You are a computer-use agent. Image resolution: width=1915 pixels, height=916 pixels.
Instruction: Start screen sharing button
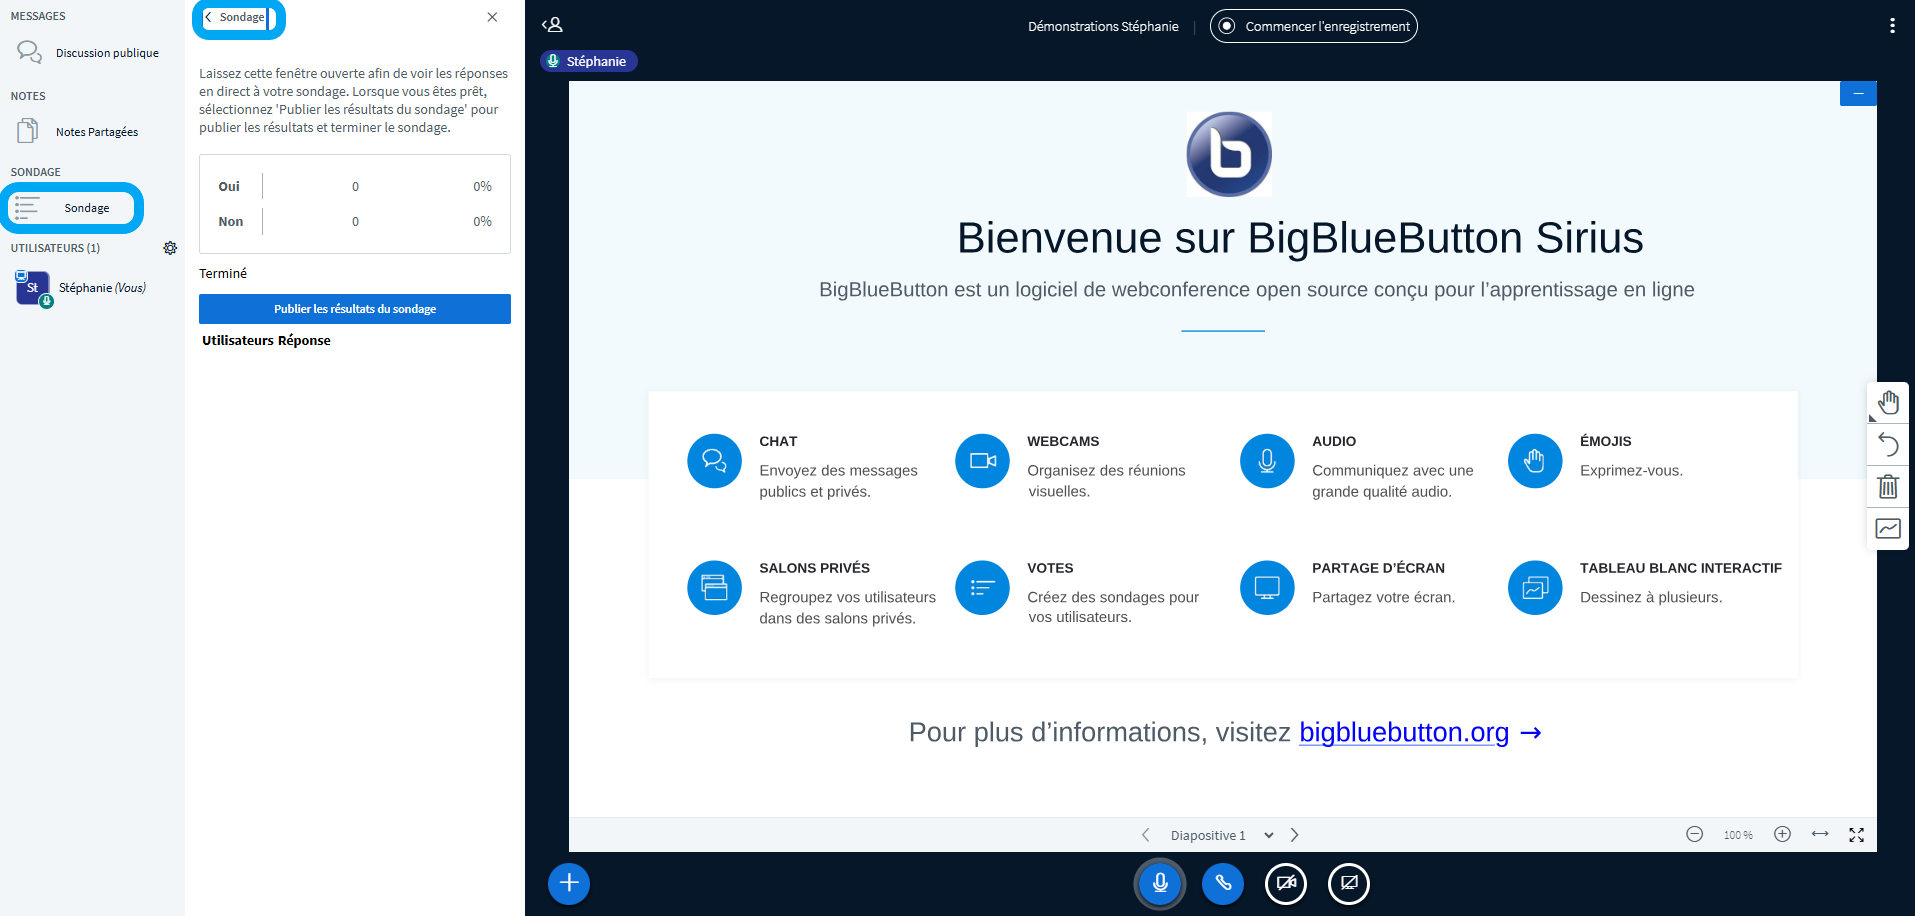1349,883
